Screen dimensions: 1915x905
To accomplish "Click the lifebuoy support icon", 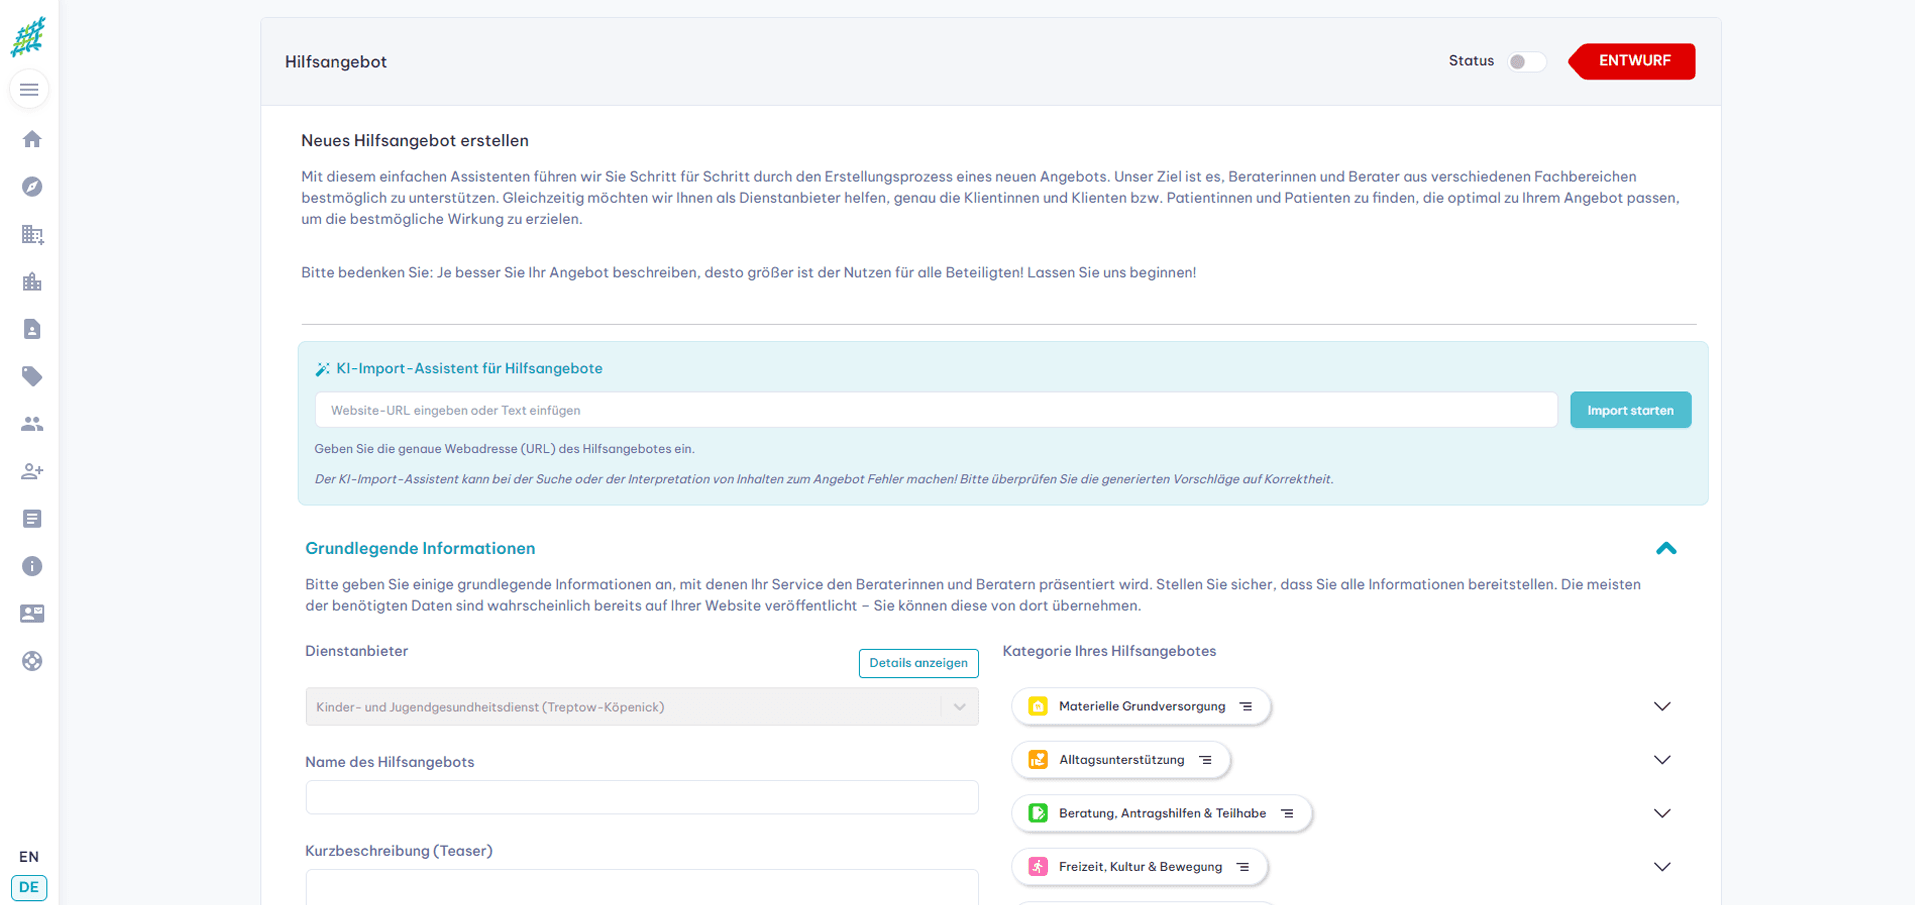I will (x=32, y=661).
